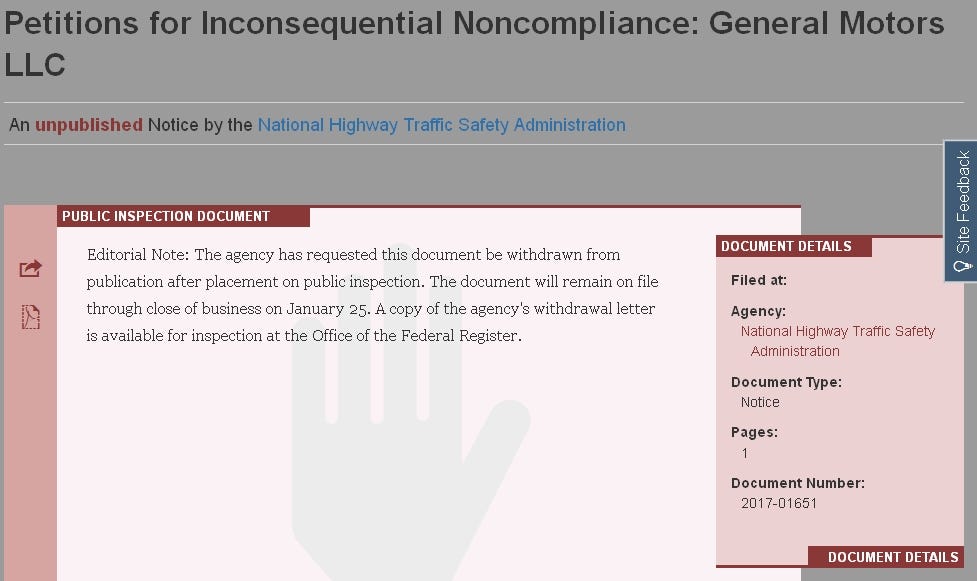
Task: Click the 'Agency:' label in details panel
Action: pyautogui.click(x=758, y=311)
